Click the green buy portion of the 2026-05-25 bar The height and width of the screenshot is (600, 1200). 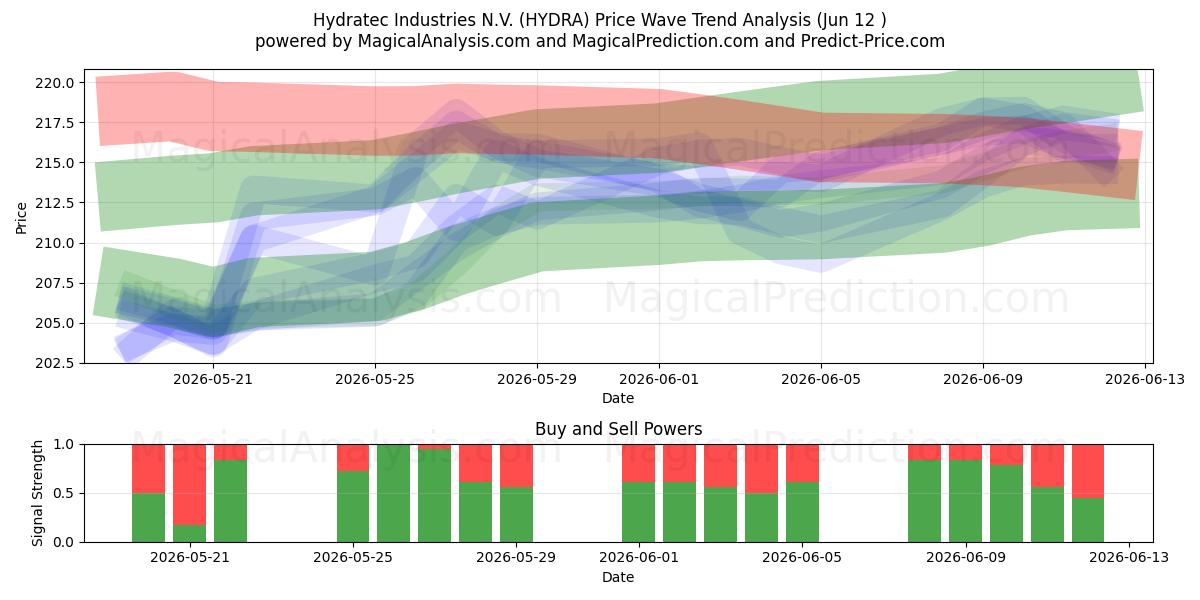353,507
